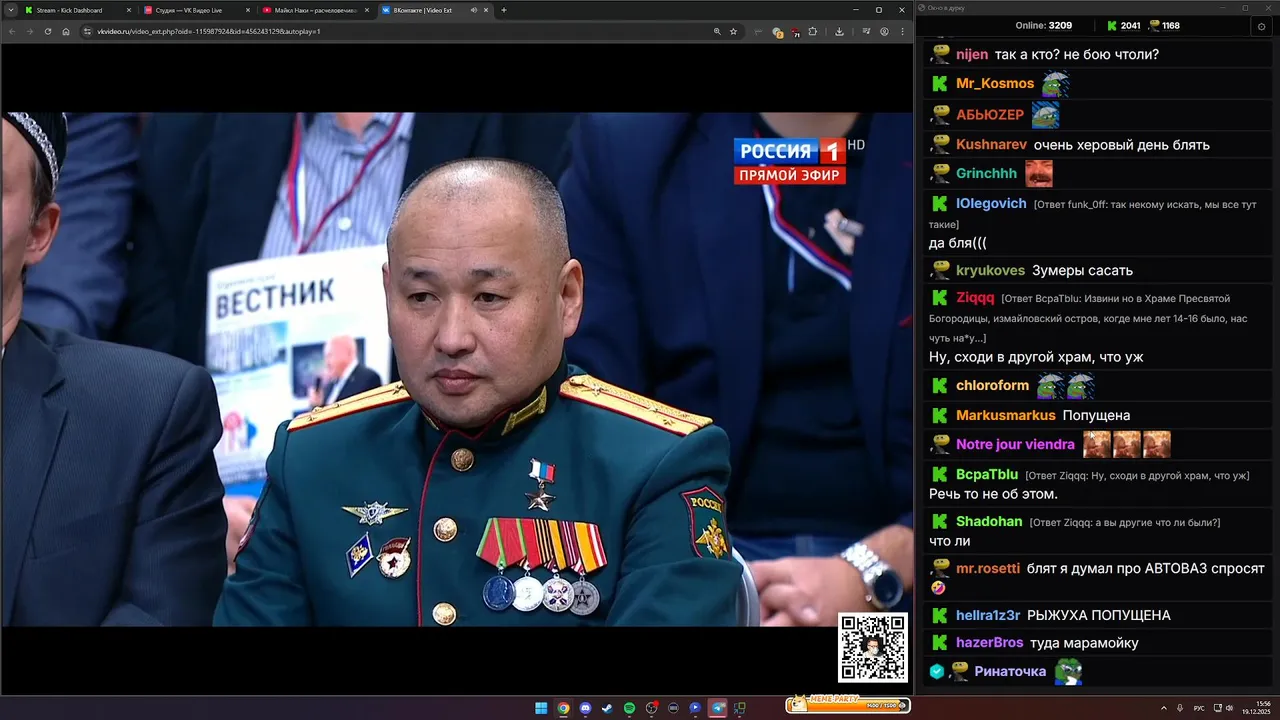Screen dimensions: 1280x720
Task: Open the tab search dropdown arrow
Action: [9, 10]
